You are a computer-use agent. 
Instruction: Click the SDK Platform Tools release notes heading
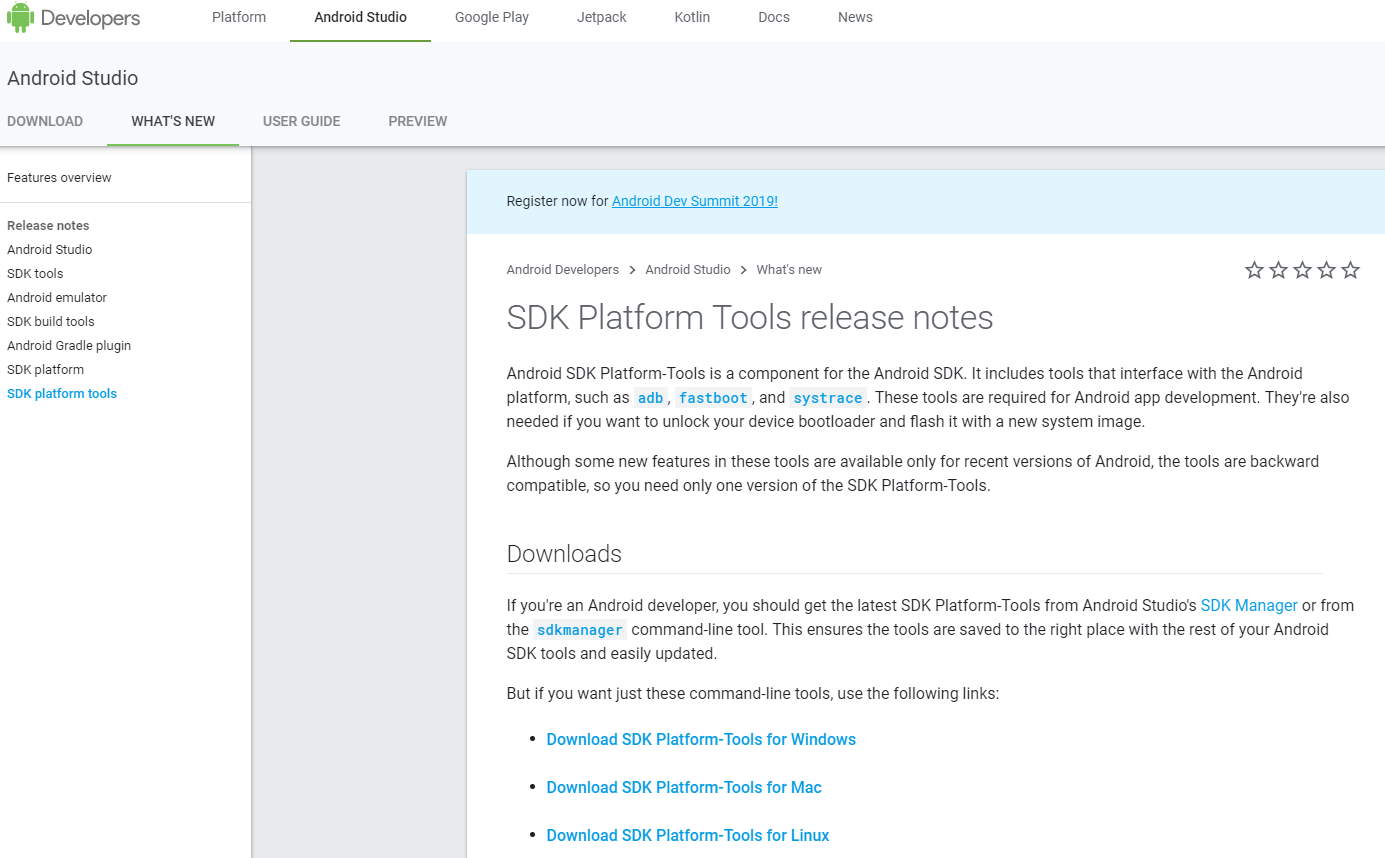click(750, 317)
